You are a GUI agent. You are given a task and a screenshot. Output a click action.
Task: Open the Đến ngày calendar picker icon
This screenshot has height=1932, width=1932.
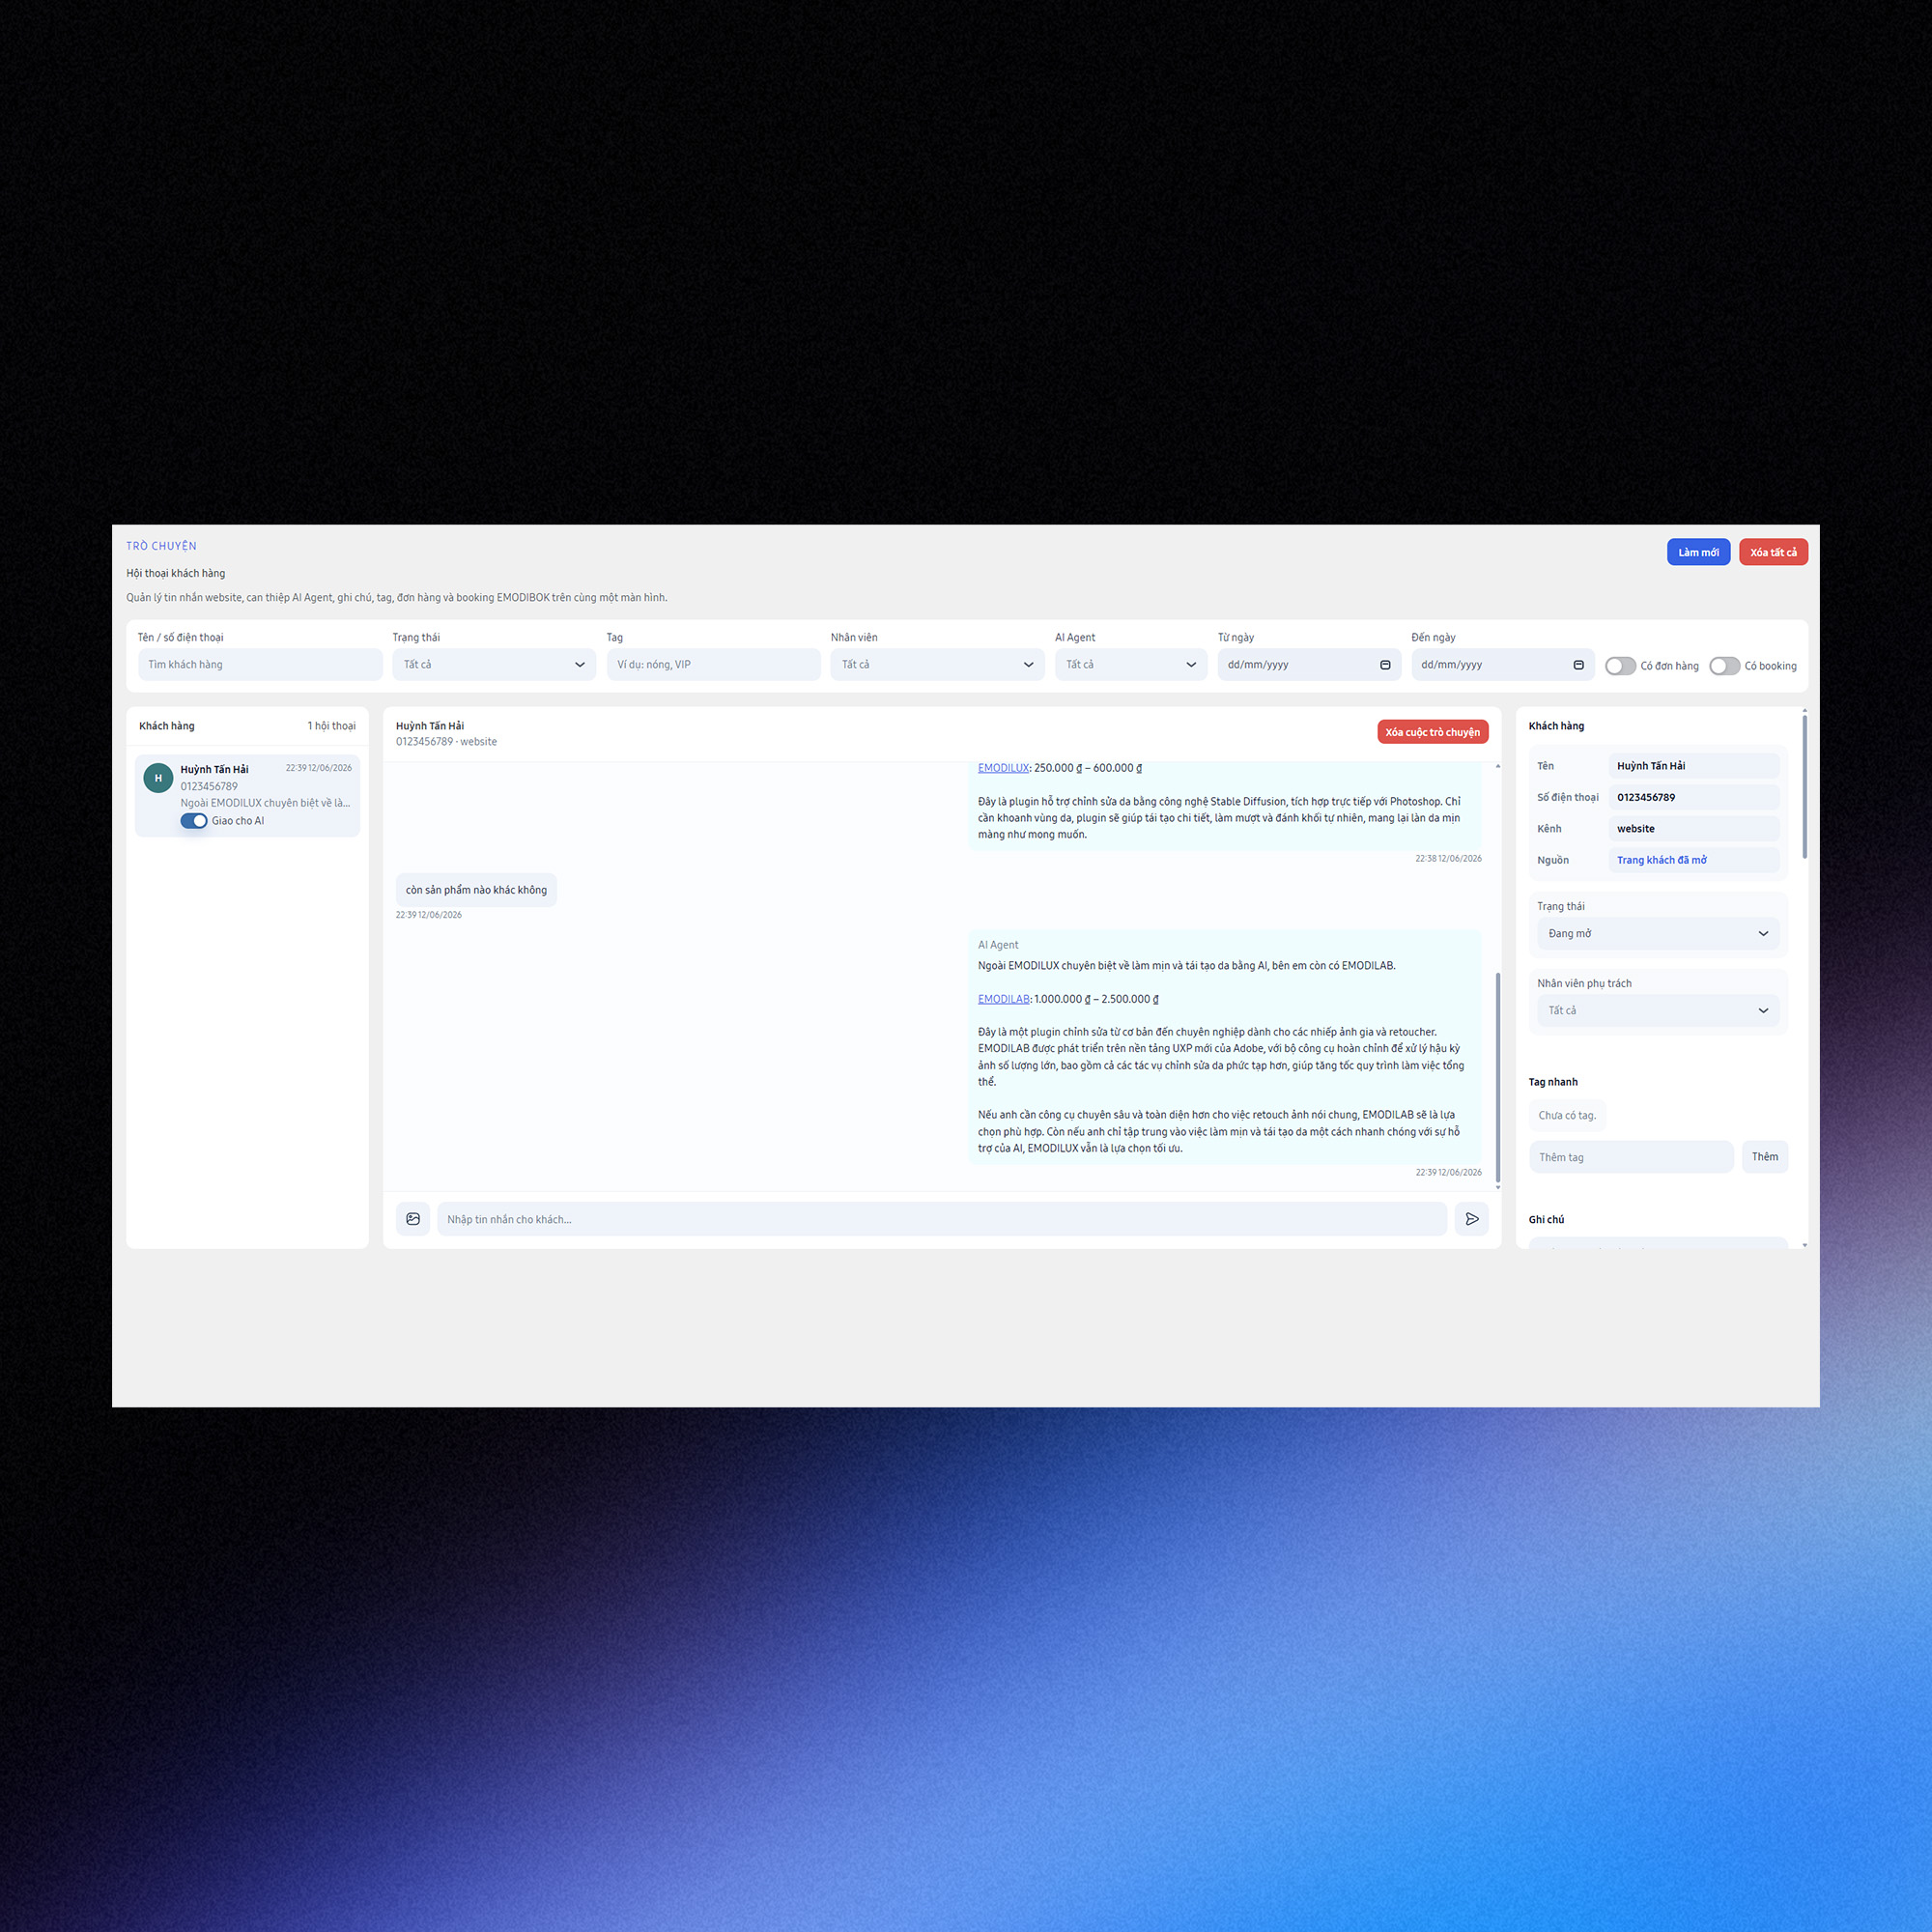click(1578, 665)
